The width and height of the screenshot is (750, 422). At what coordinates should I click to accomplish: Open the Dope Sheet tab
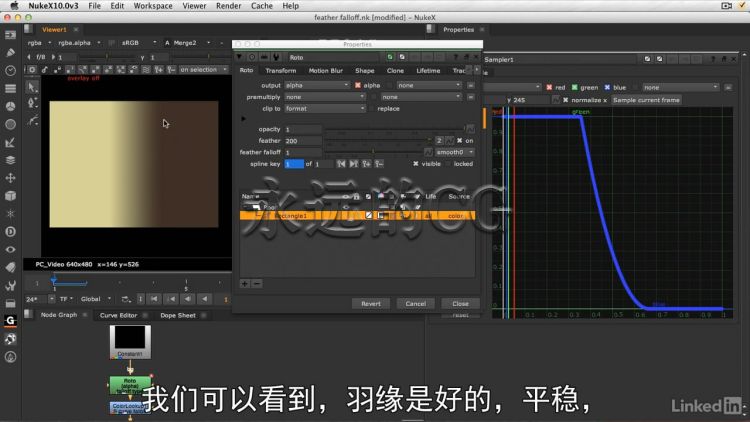pyautogui.click(x=177, y=315)
